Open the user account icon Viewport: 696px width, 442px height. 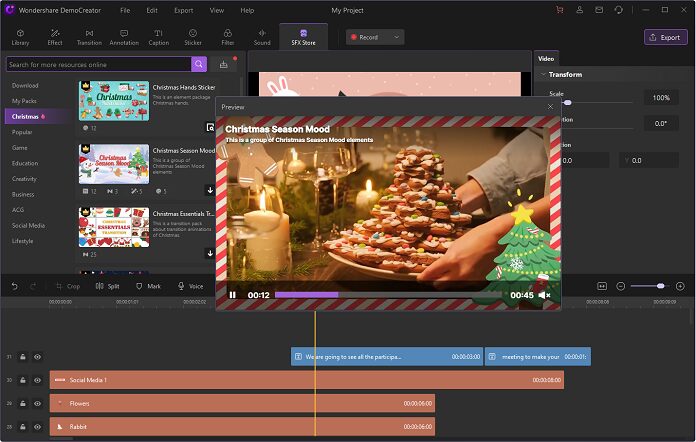(579, 10)
